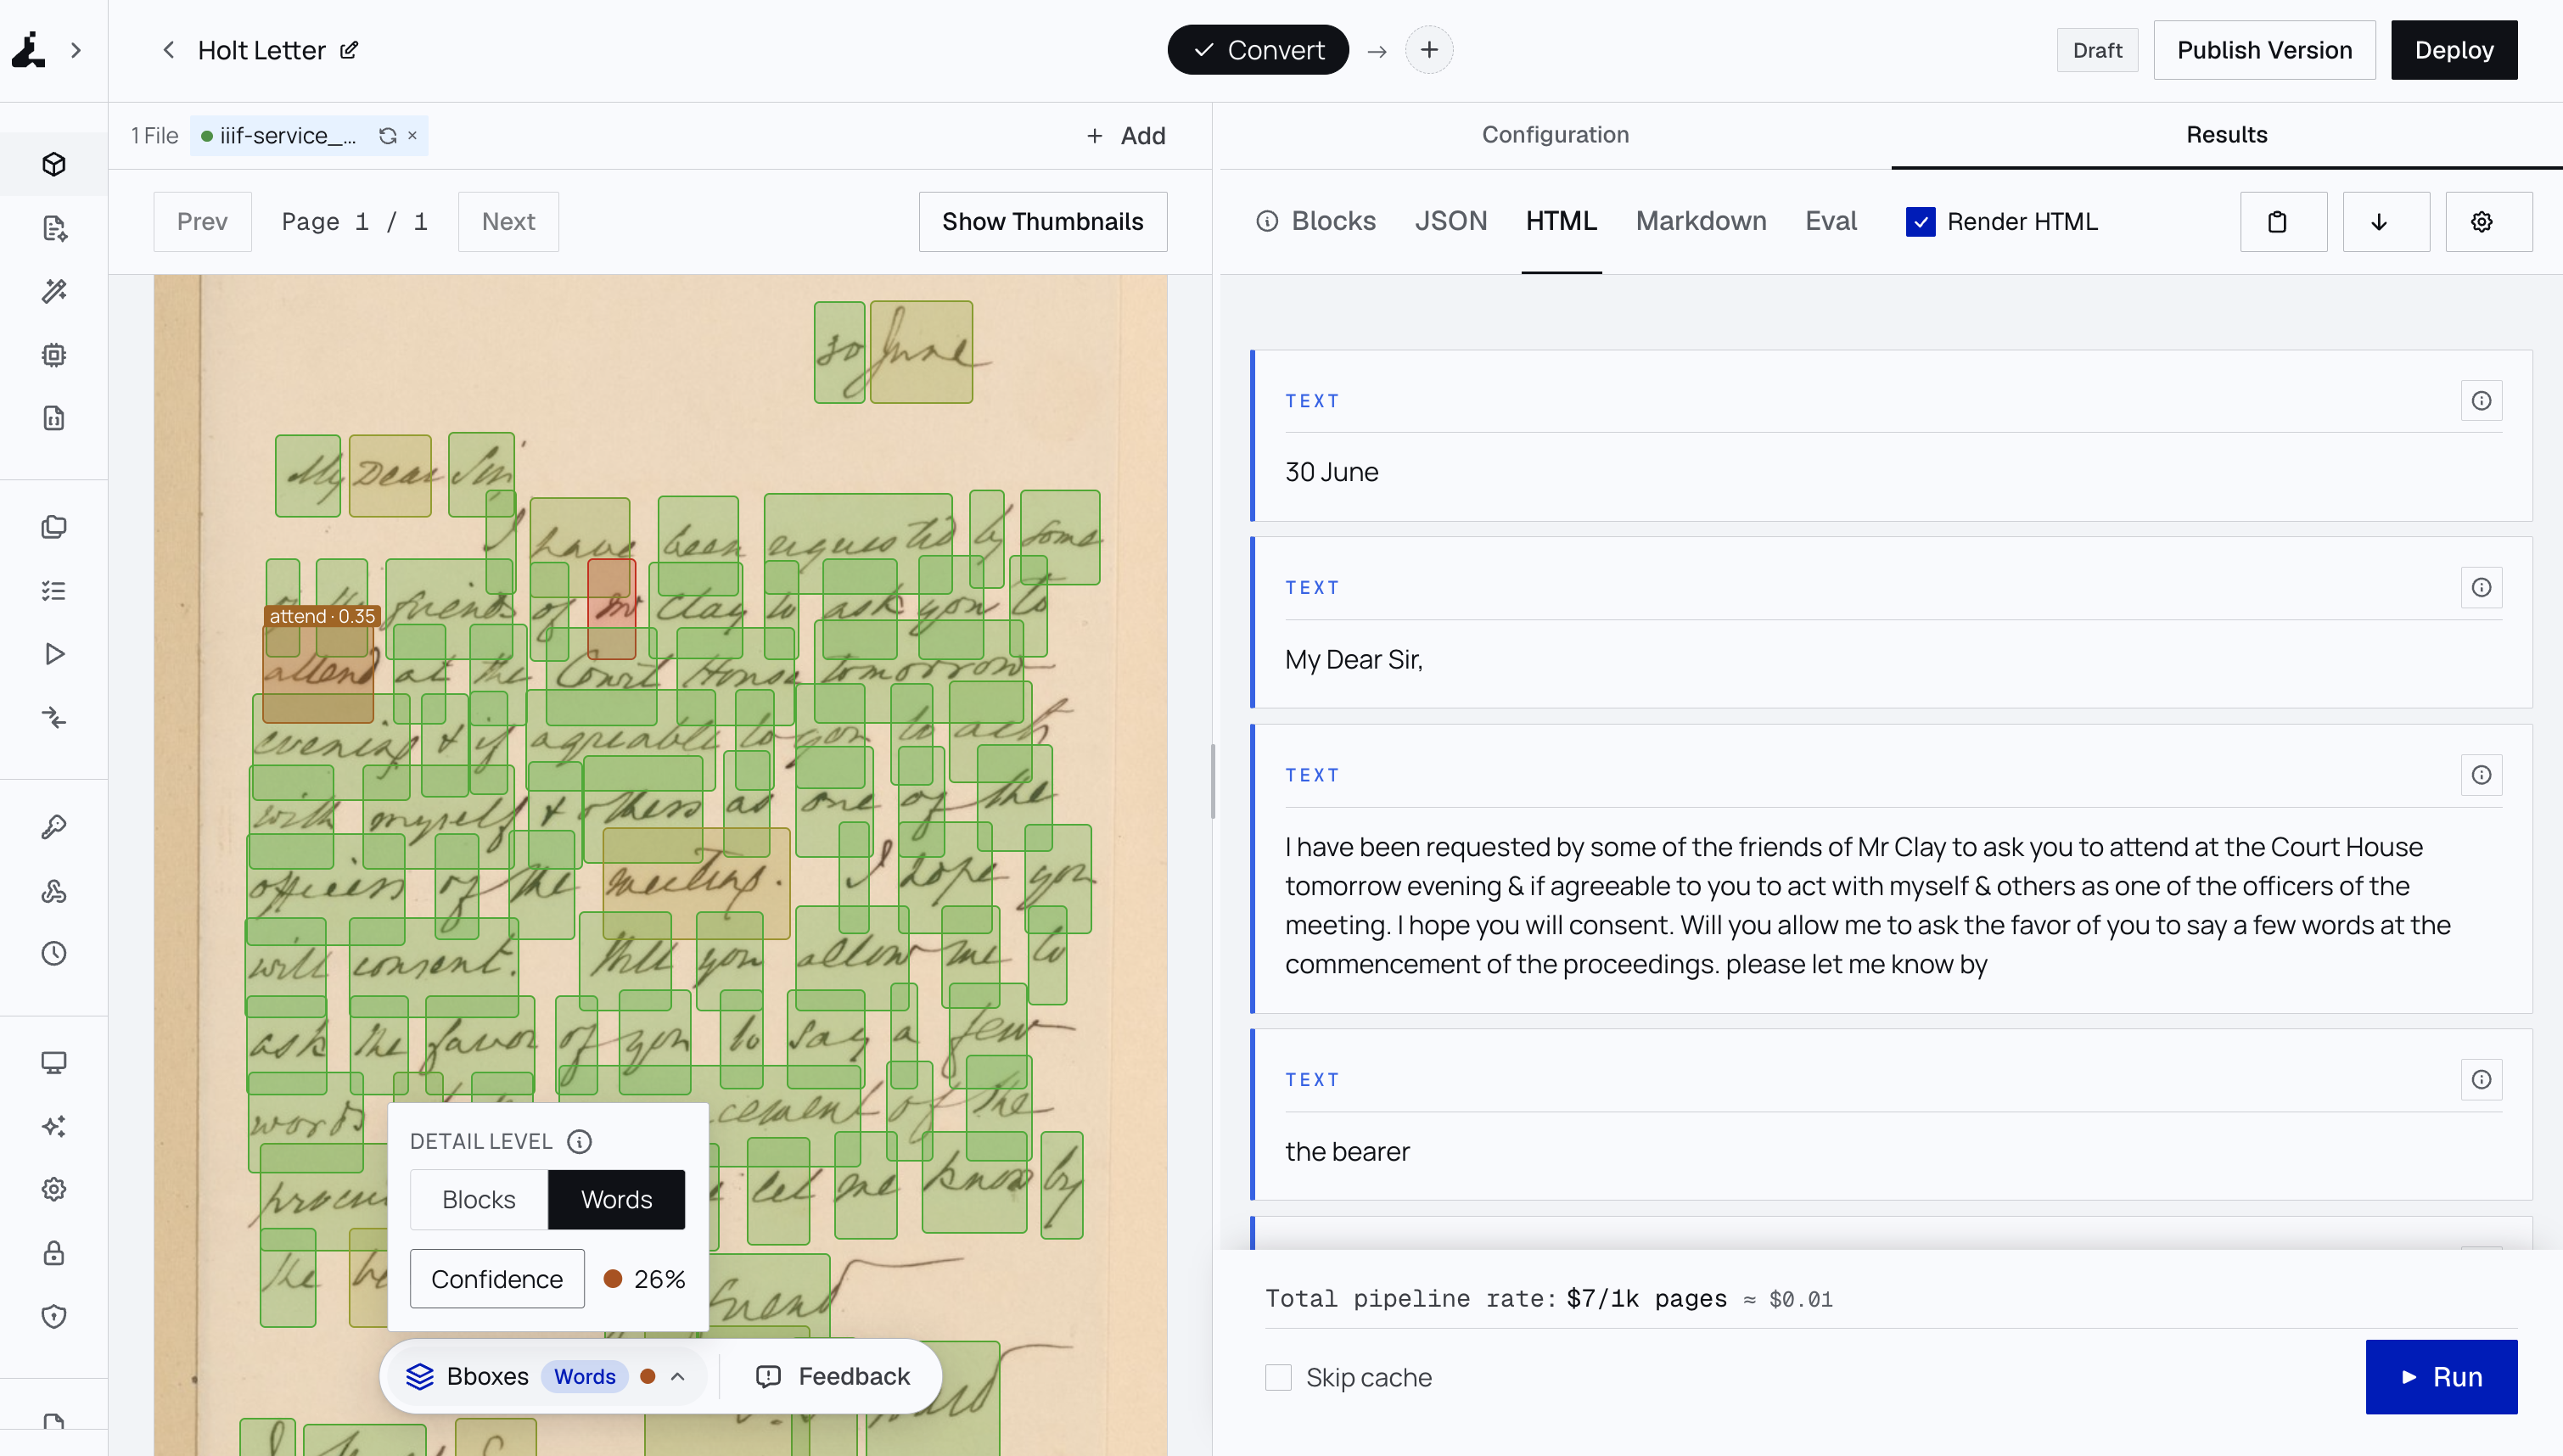Click the attend 0.35 bounding box

pyautogui.click(x=318, y=674)
